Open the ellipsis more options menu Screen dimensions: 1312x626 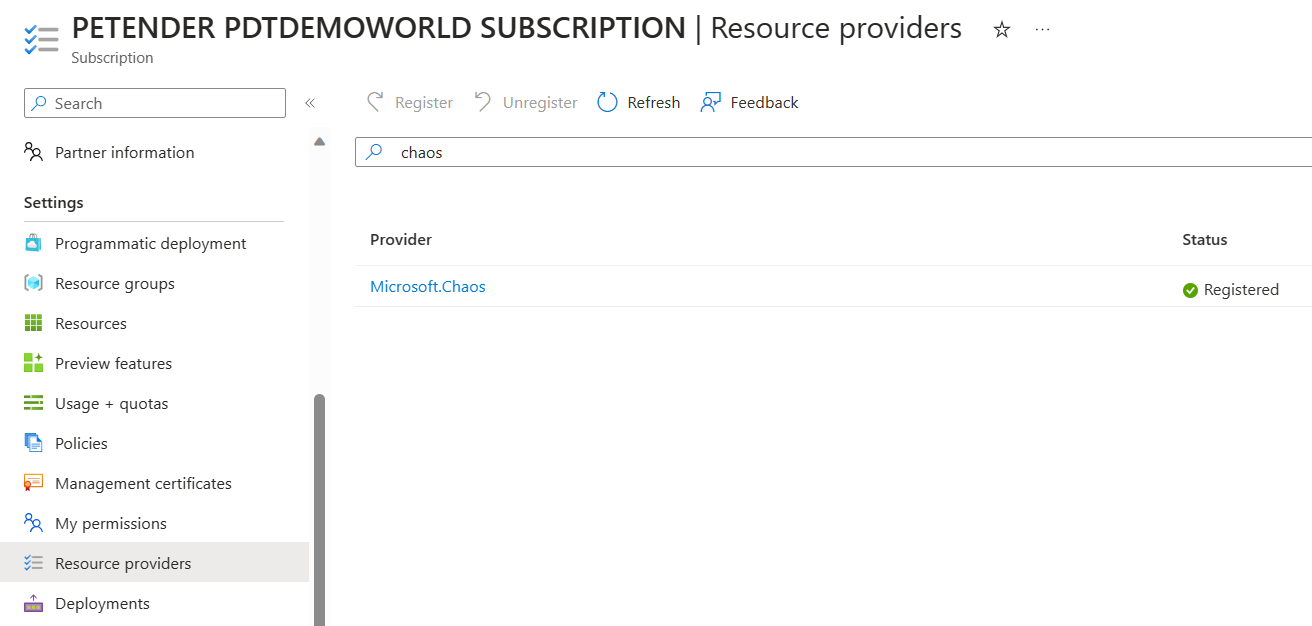(x=1042, y=29)
